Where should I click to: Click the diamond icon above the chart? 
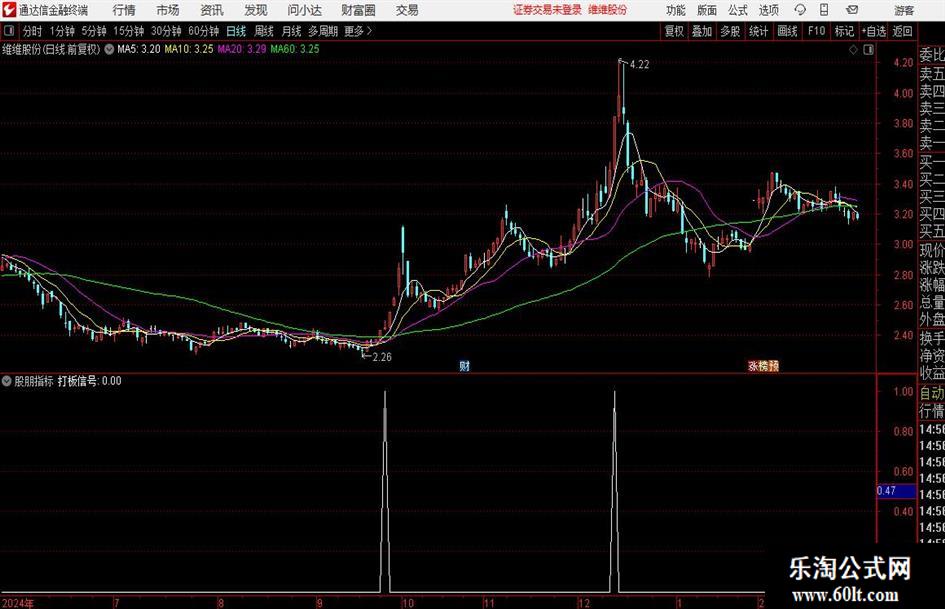(853, 50)
